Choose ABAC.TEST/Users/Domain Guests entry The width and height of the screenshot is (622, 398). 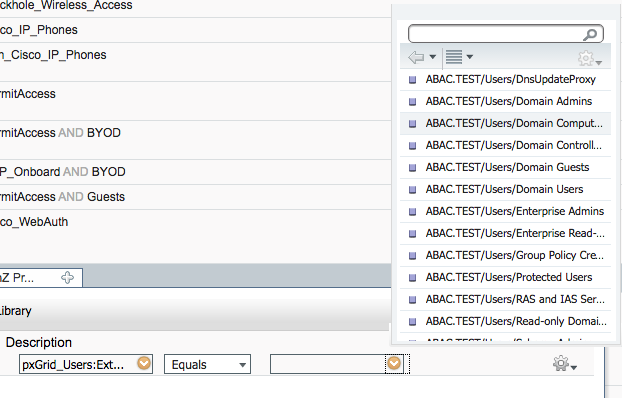click(505, 167)
